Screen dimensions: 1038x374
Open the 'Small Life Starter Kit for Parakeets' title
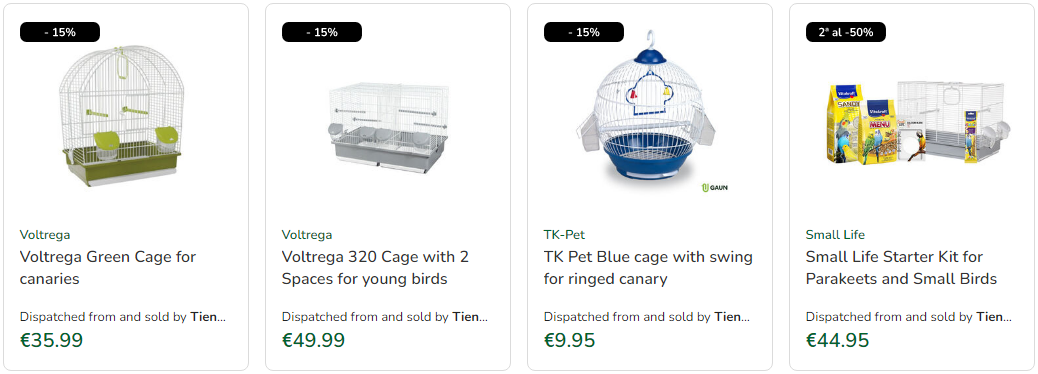pyautogui.click(x=901, y=267)
